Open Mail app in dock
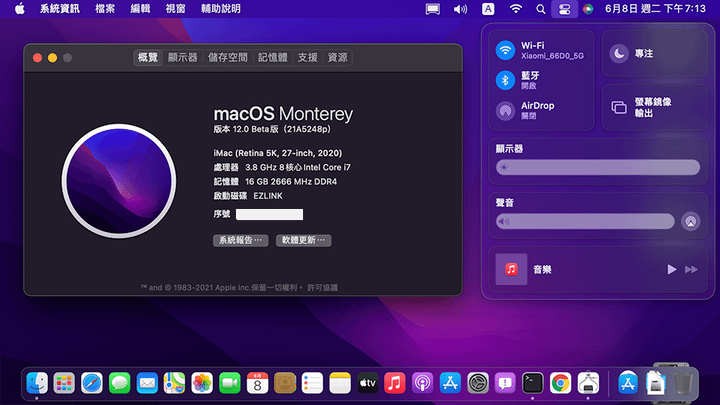Image resolution: width=720 pixels, height=405 pixels. coord(147,383)
